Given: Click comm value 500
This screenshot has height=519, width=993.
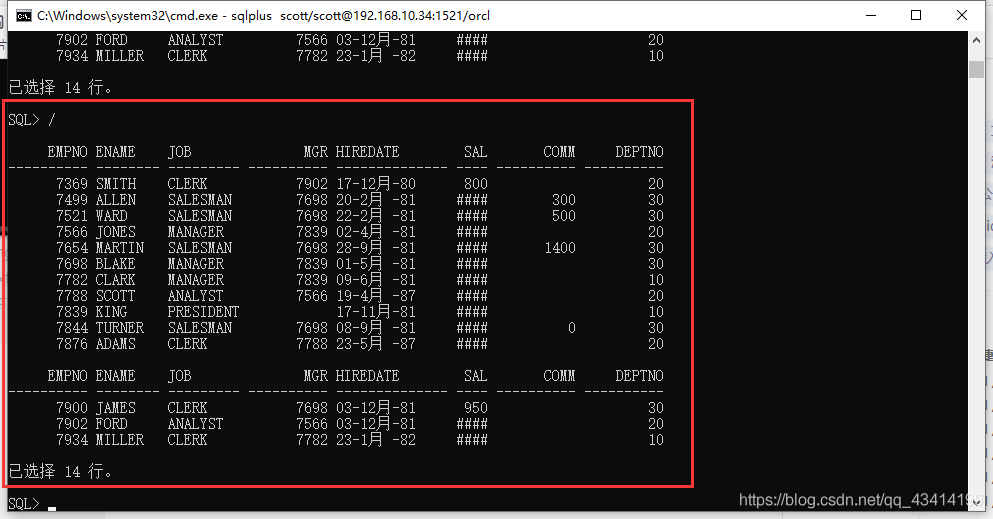Looking at the screenshot, I should (564, 216).
